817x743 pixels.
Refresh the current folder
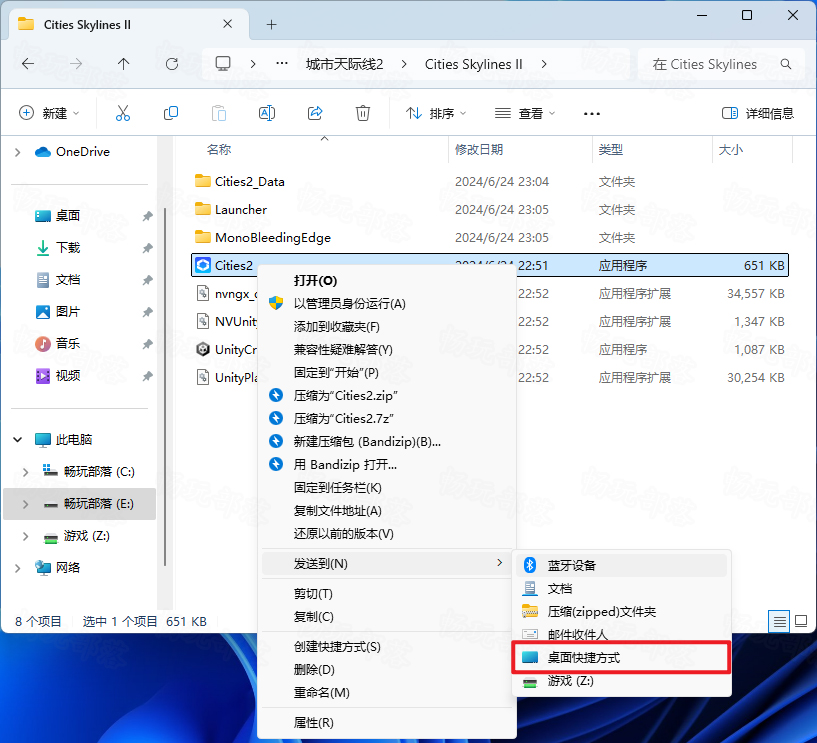tap(172, 64)
